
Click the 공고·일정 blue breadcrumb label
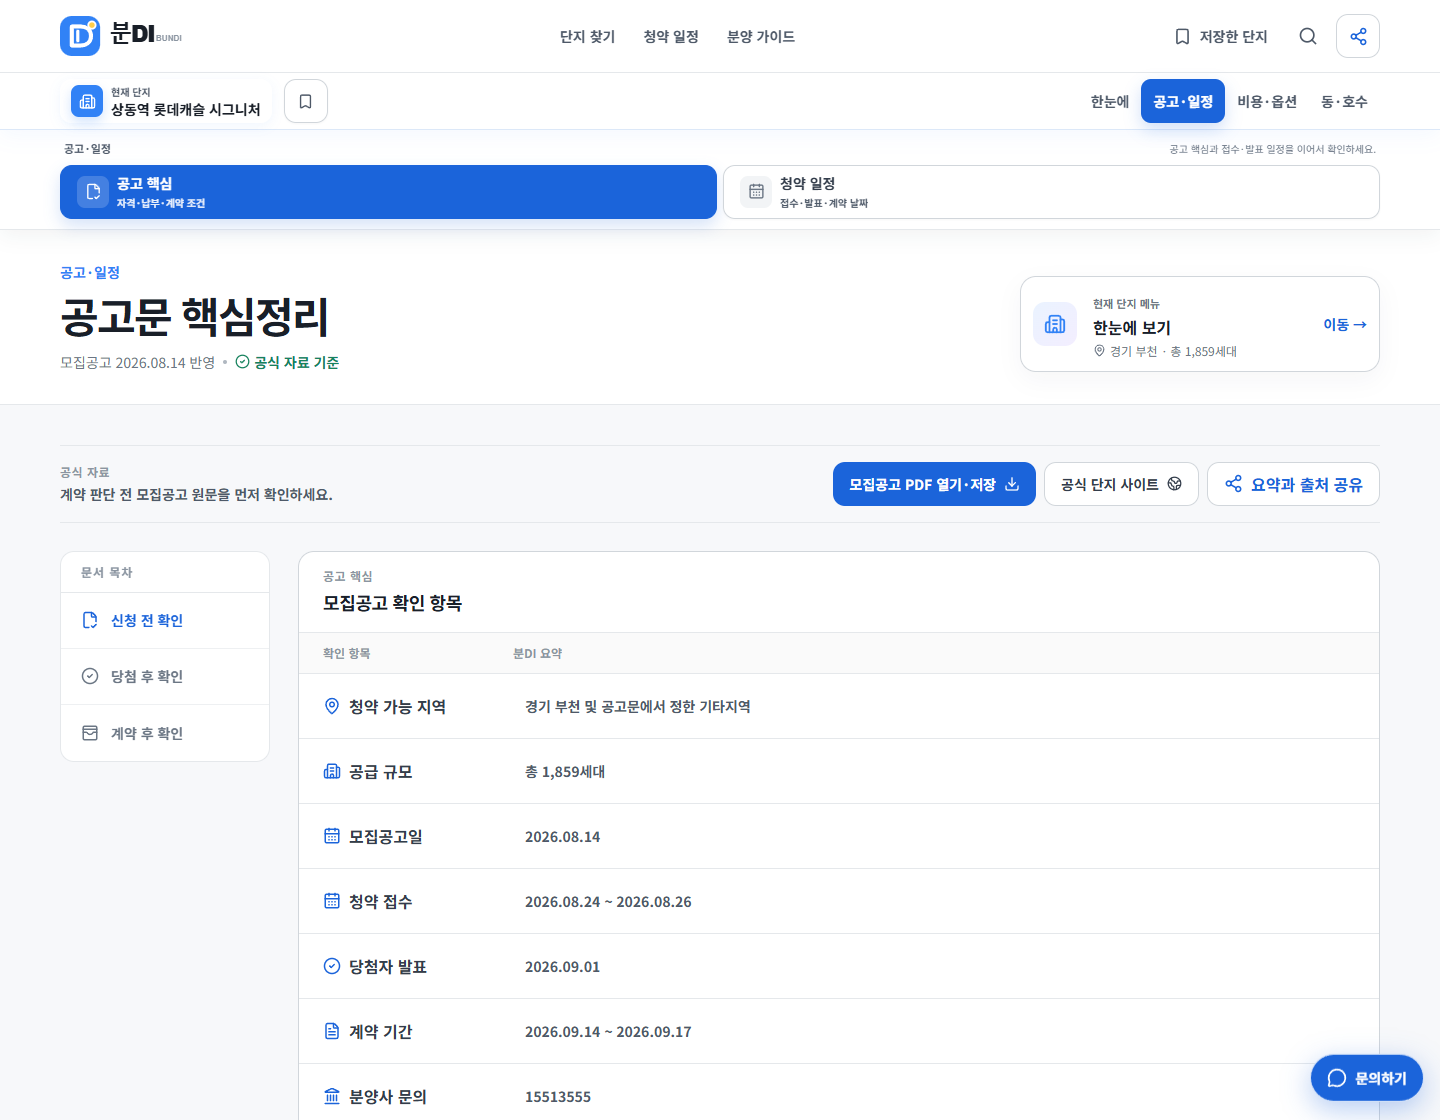pos(90,272)
